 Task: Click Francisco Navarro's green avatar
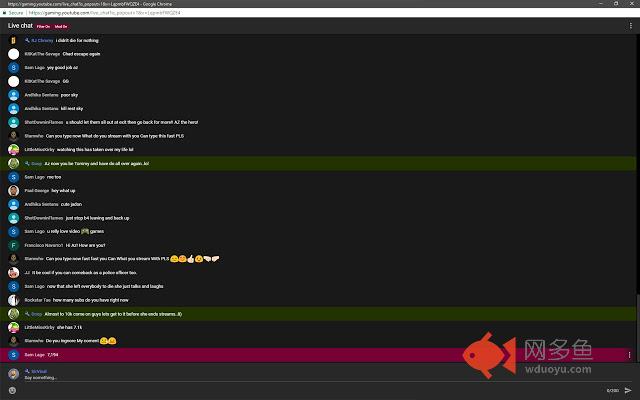tap(13, 244)
